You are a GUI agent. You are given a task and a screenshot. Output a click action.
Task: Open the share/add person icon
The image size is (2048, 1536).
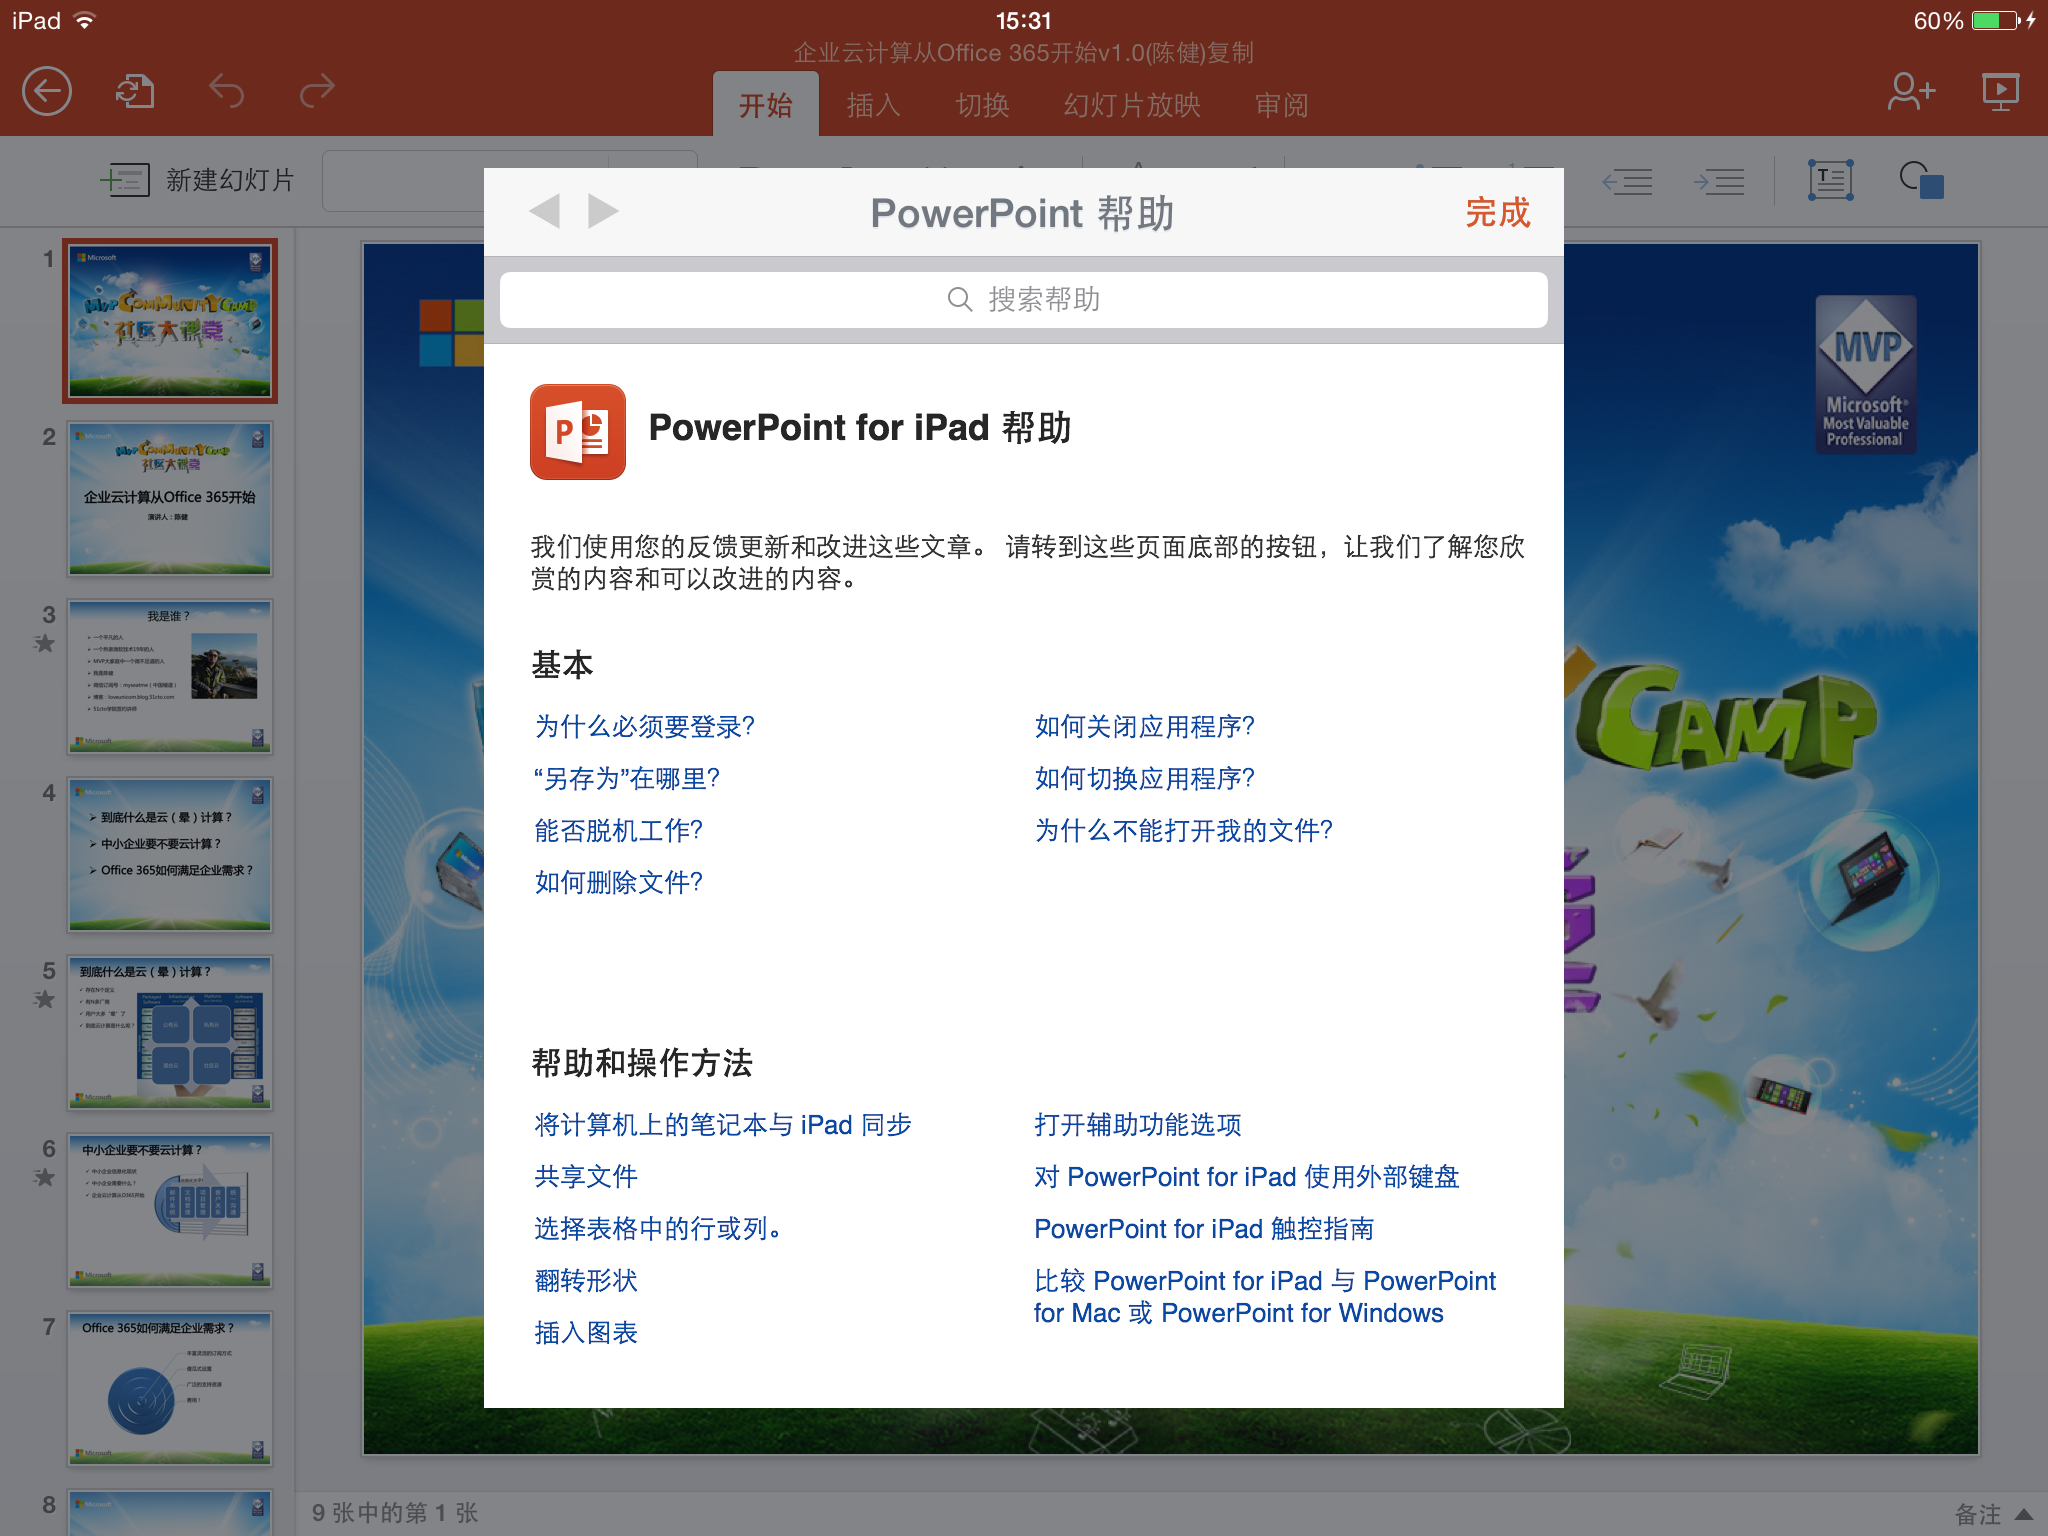1911,92
